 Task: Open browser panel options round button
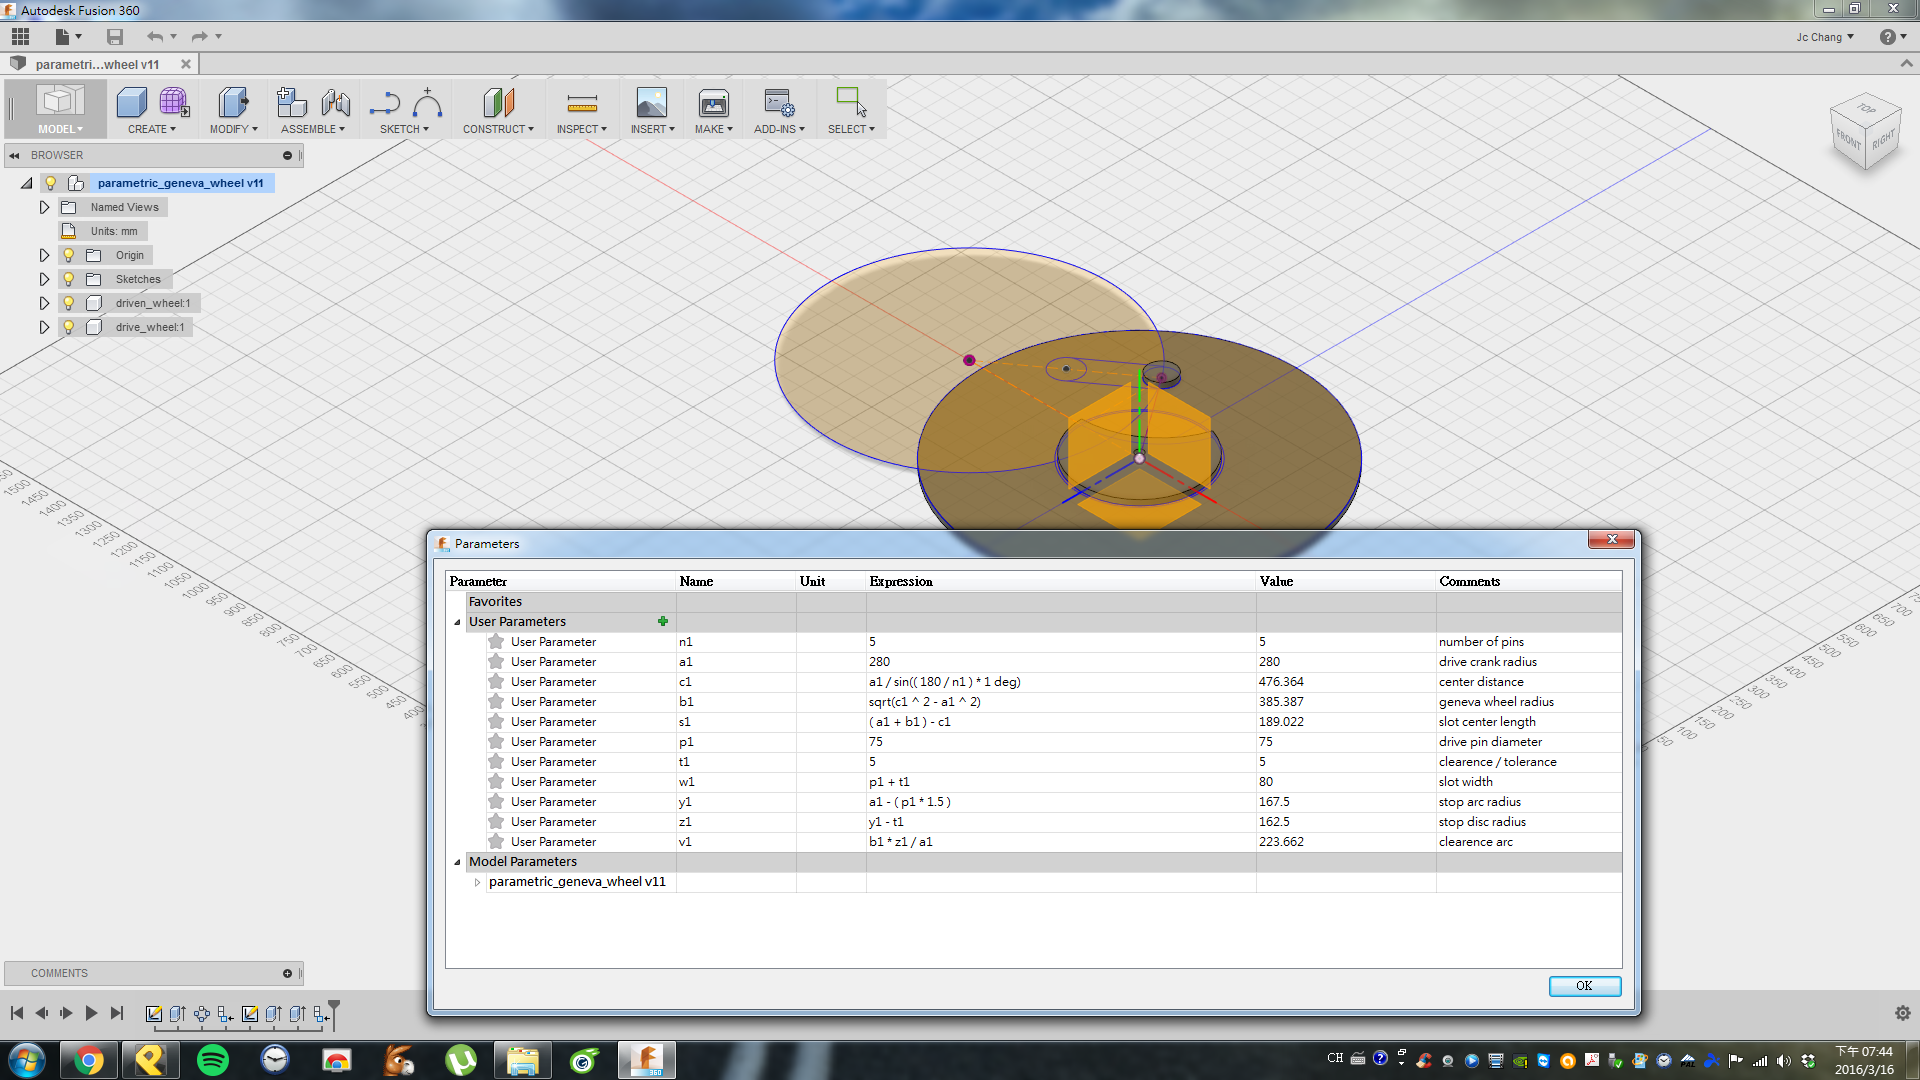tap(287, 155)
